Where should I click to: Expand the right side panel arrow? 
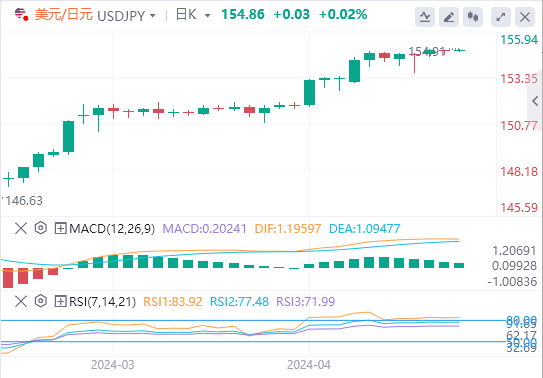(x=535, y=101)
